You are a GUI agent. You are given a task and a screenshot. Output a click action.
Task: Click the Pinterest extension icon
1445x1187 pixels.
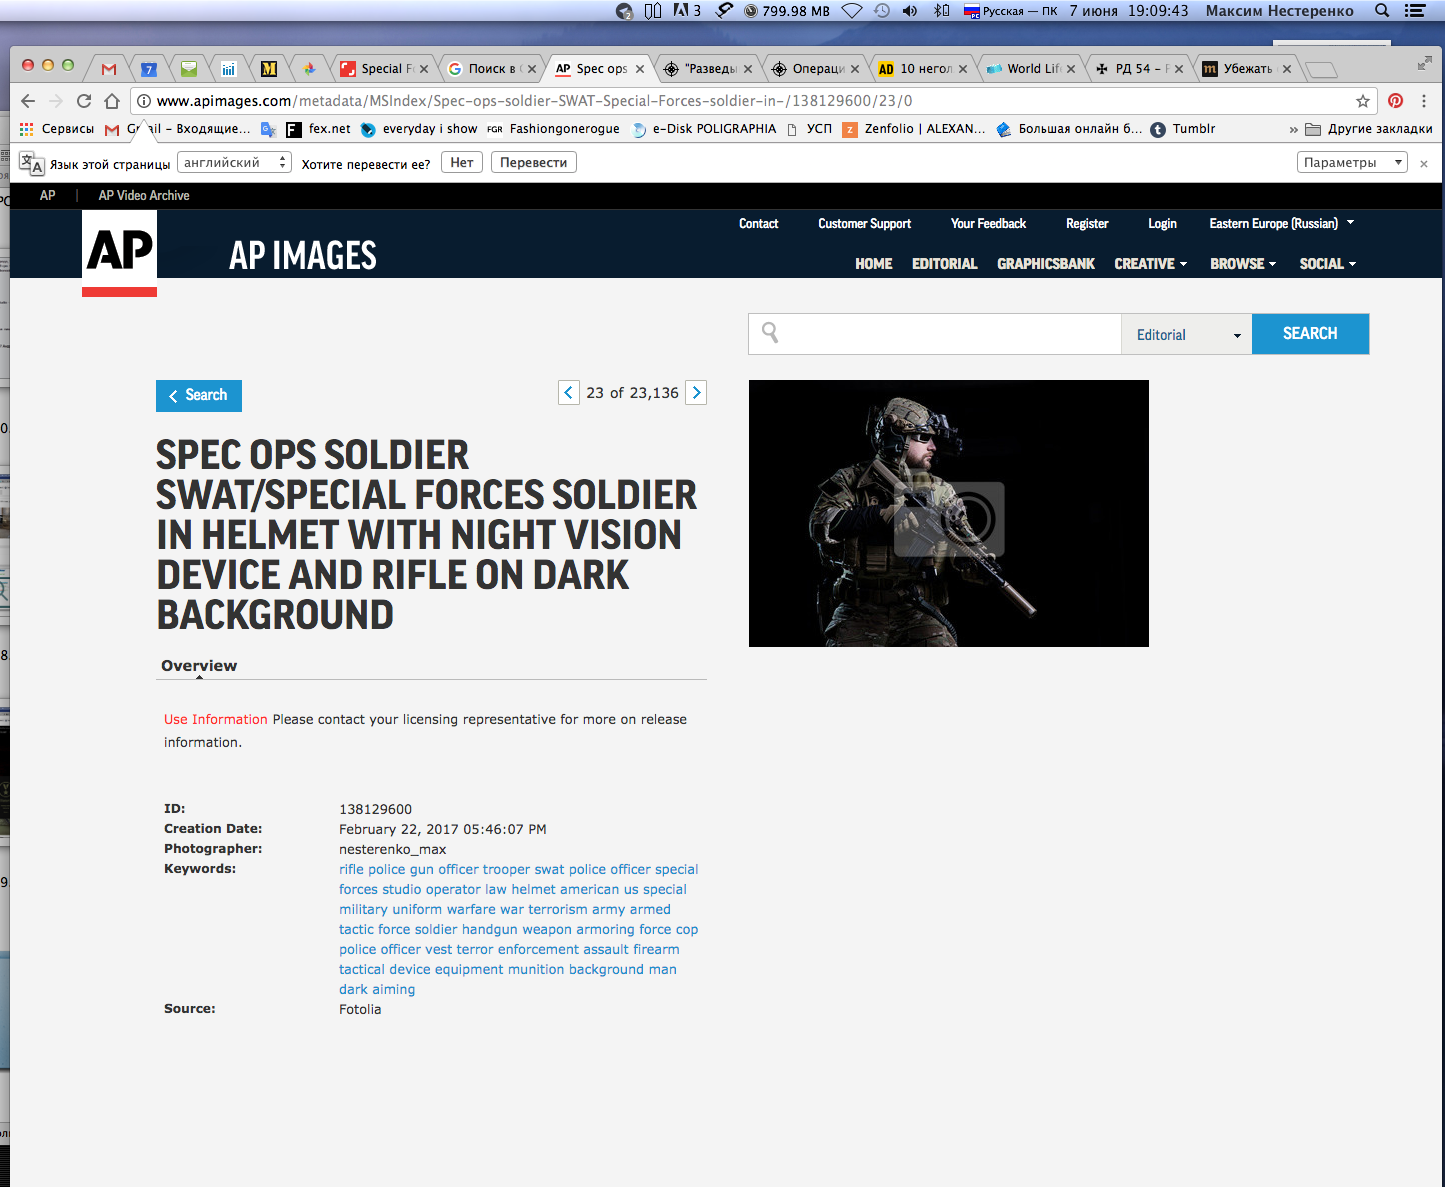(1396, 101)
